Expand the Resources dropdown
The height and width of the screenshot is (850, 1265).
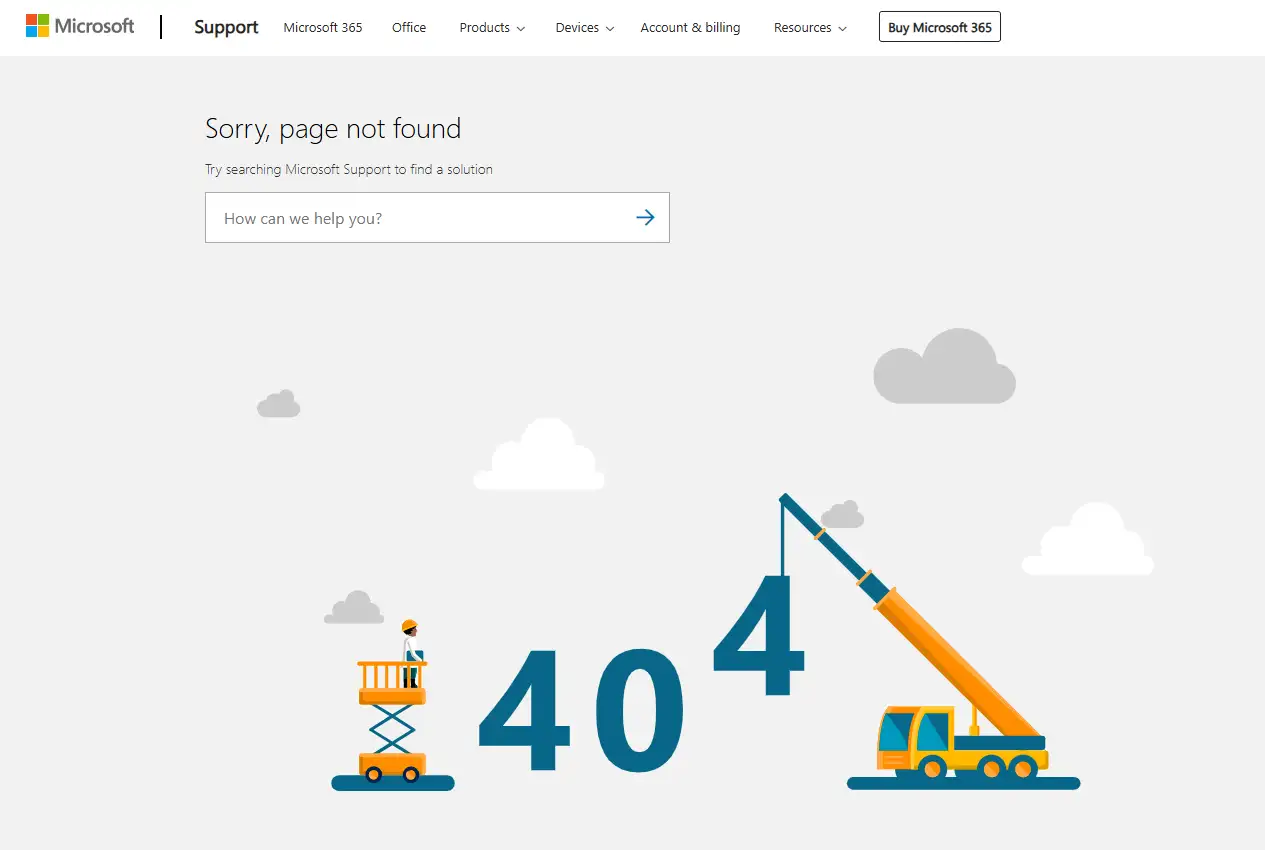[x=810, y=27]
